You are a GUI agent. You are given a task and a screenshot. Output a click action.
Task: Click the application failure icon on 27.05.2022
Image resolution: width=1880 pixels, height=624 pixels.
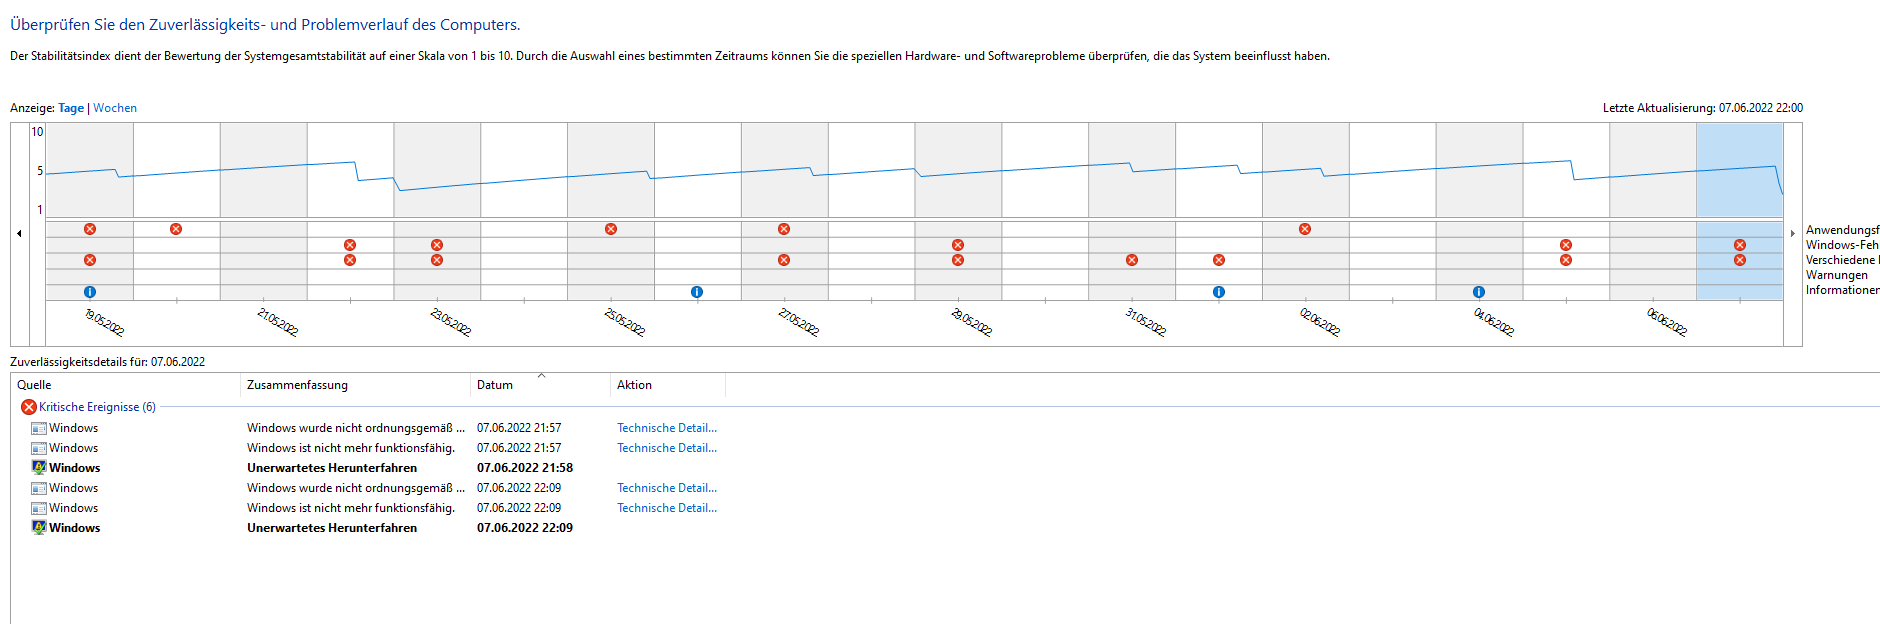coord(784,229)
